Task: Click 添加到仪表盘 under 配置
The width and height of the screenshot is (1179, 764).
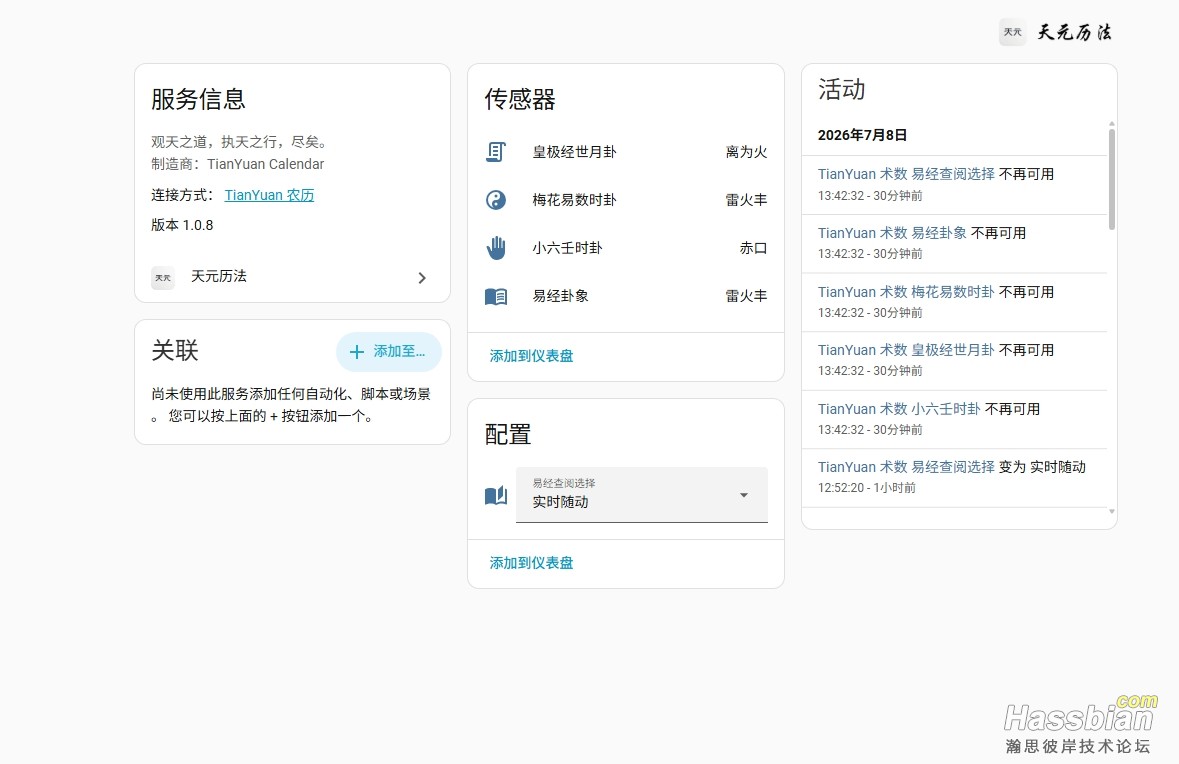Action: [531, 563]
